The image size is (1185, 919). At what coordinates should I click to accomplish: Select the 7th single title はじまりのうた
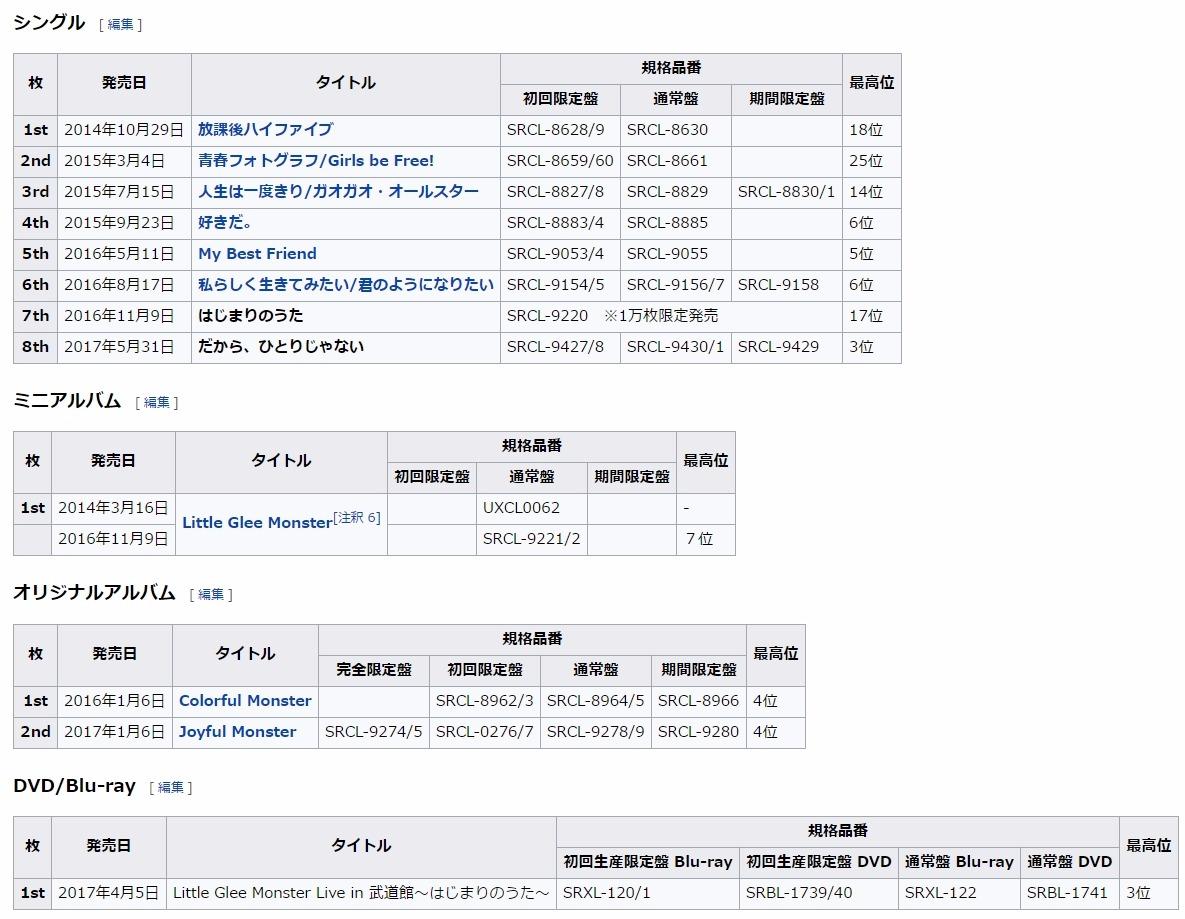click(x=251, y=315)
